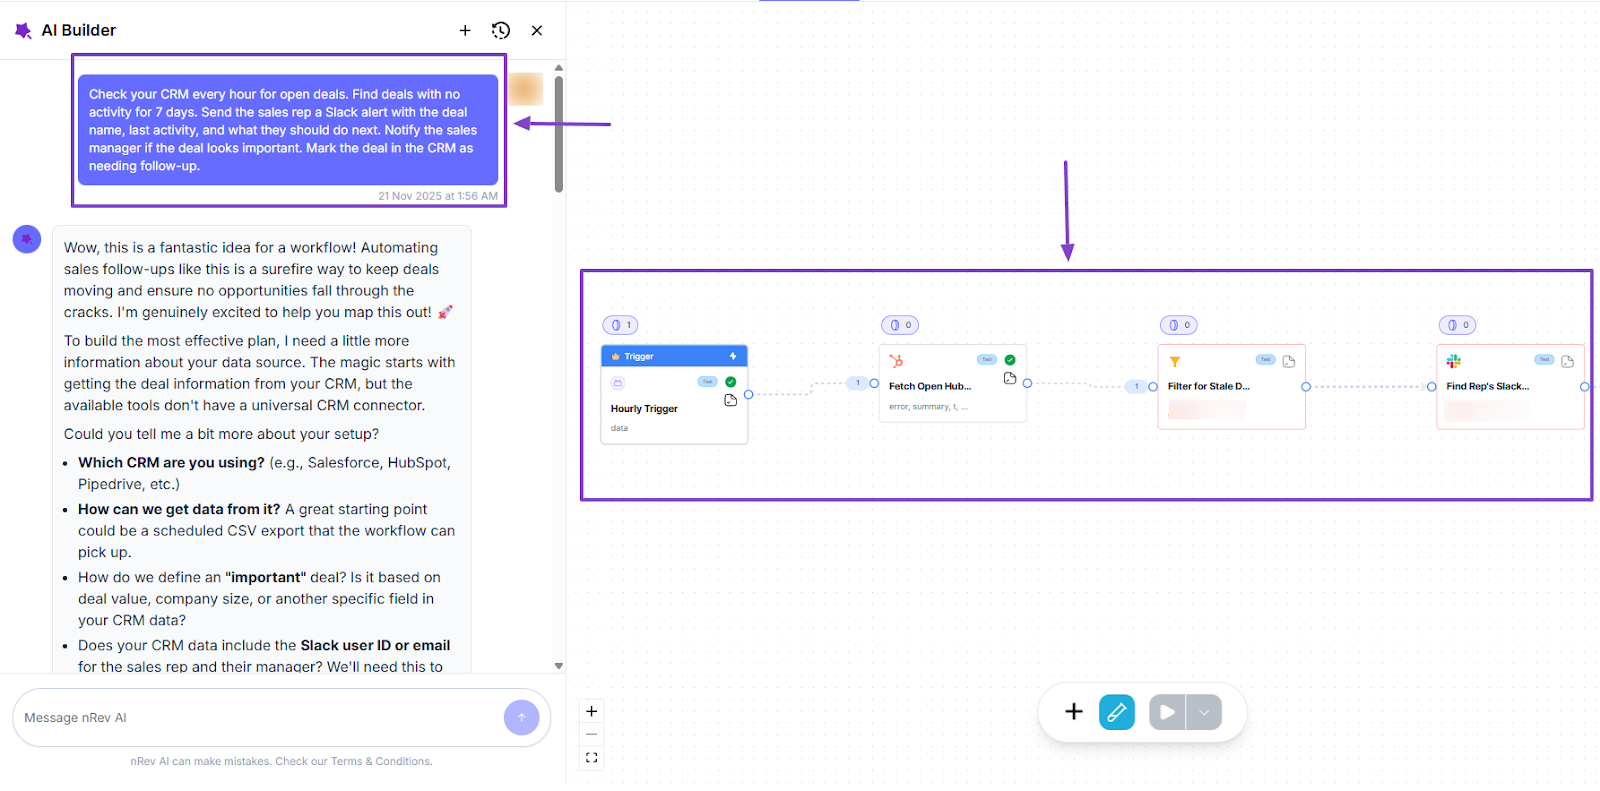
Task: Close the AI Builder panel
Action: 537,31
